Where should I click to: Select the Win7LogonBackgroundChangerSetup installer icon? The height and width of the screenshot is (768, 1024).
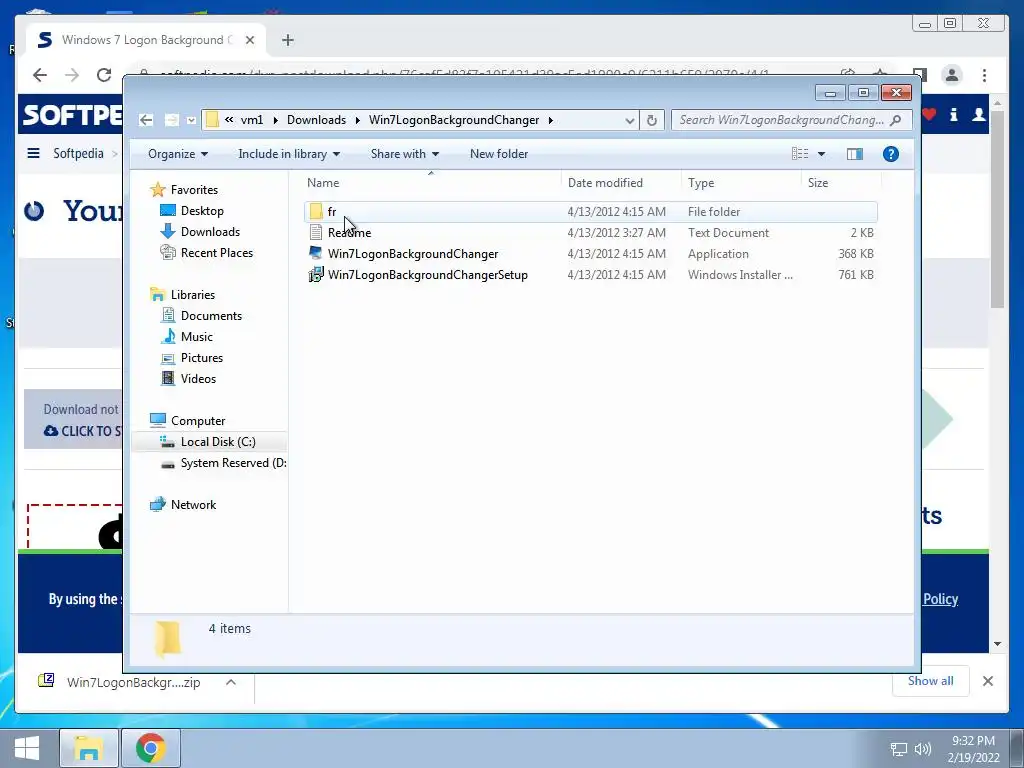click(316, 274)
